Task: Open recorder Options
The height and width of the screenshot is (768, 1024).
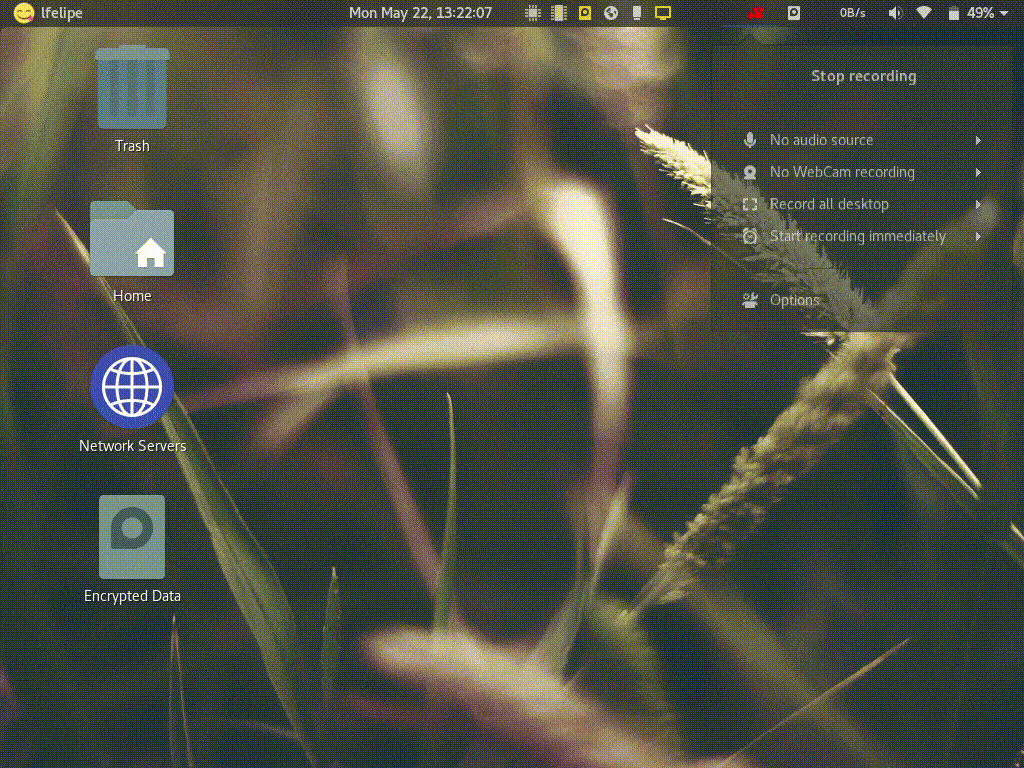Action: tap(862, 300)
